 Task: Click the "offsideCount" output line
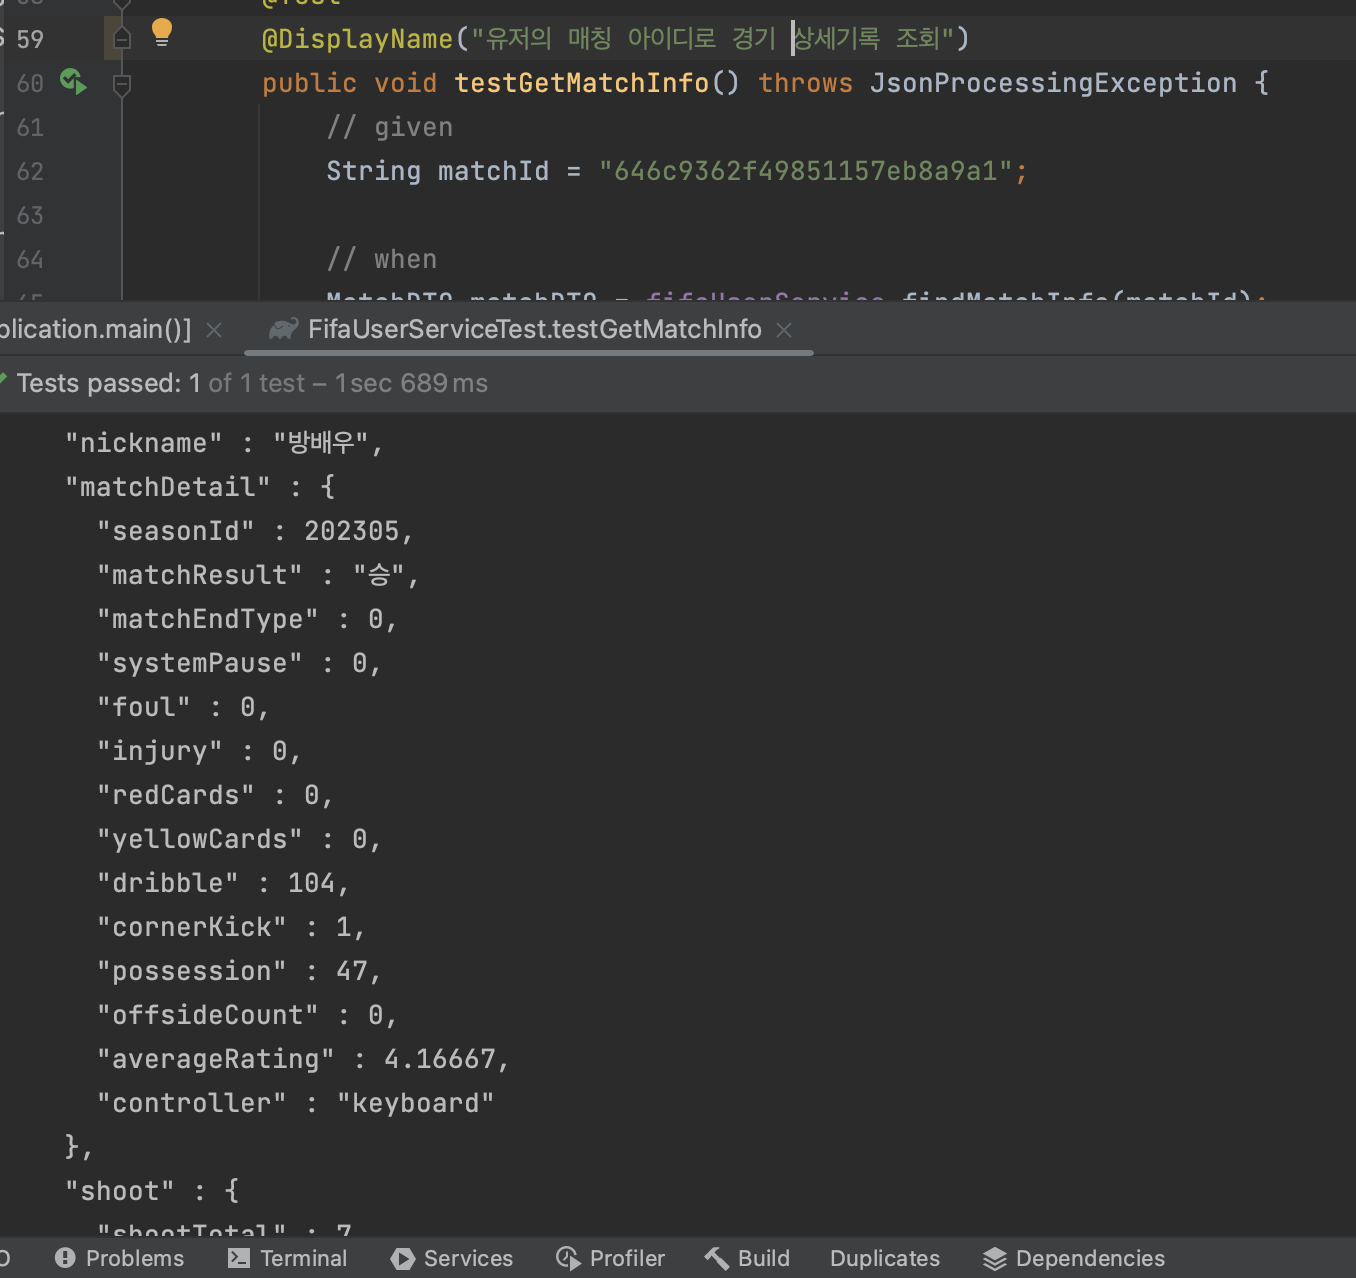coord(247,1015)
